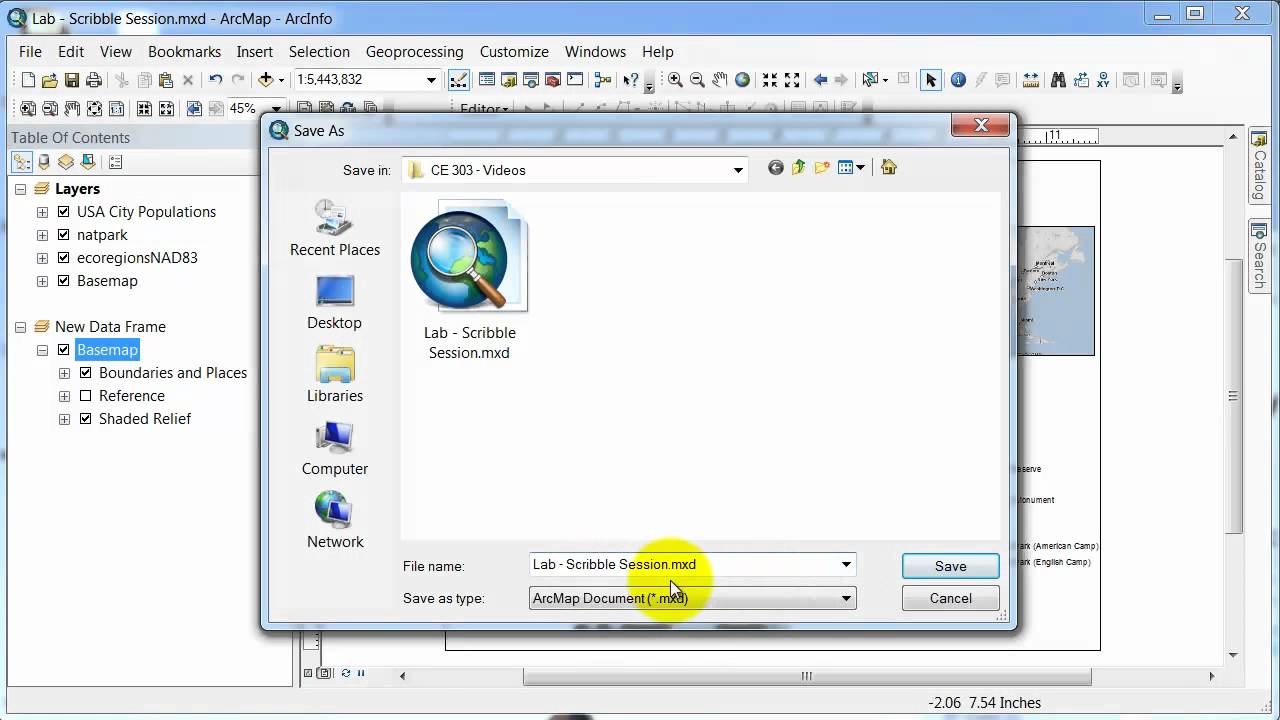Open the Save in folder dropdown
The width and height of the screenshot is (1280, 720).
click(x=738, y=170)
